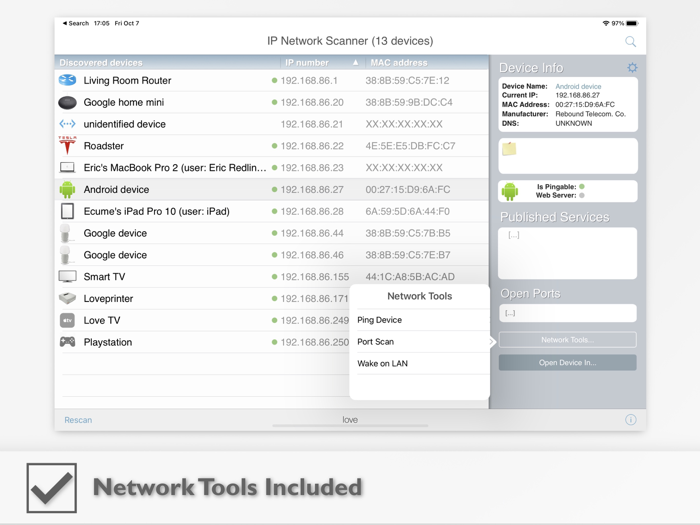Click the 'love' network name label

(x=350, y=420)
